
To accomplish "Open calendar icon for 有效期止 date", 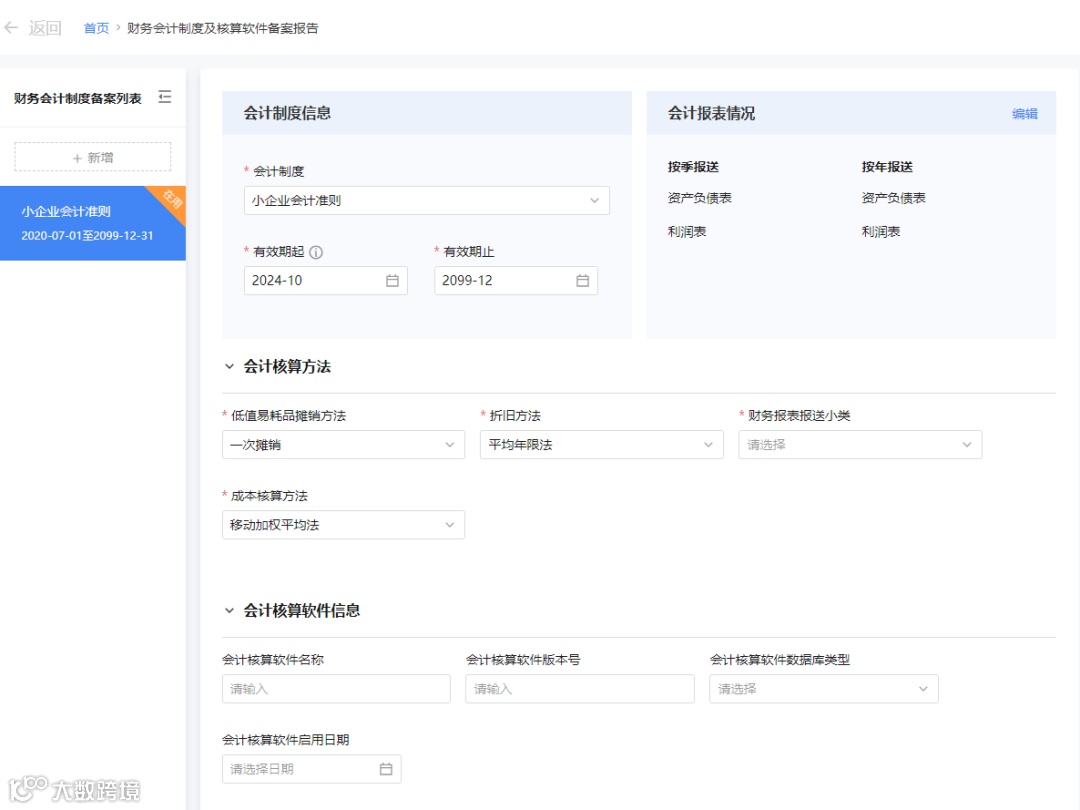I will point(582,280).
